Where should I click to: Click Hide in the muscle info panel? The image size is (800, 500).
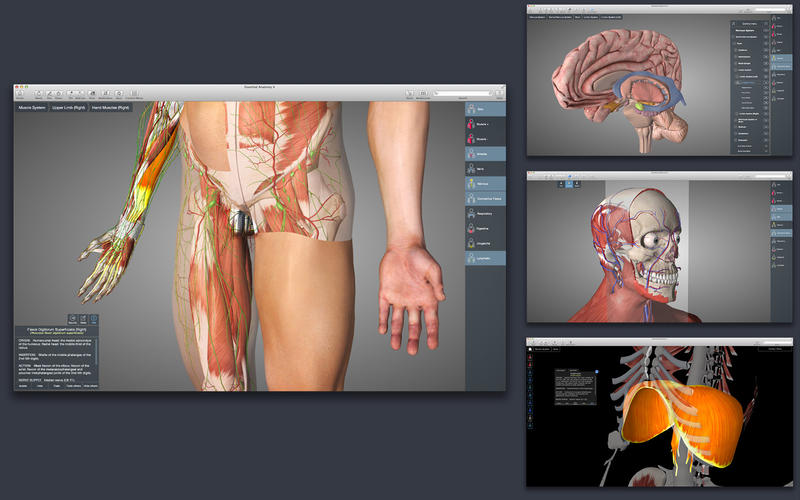click(x=40, y=386)
